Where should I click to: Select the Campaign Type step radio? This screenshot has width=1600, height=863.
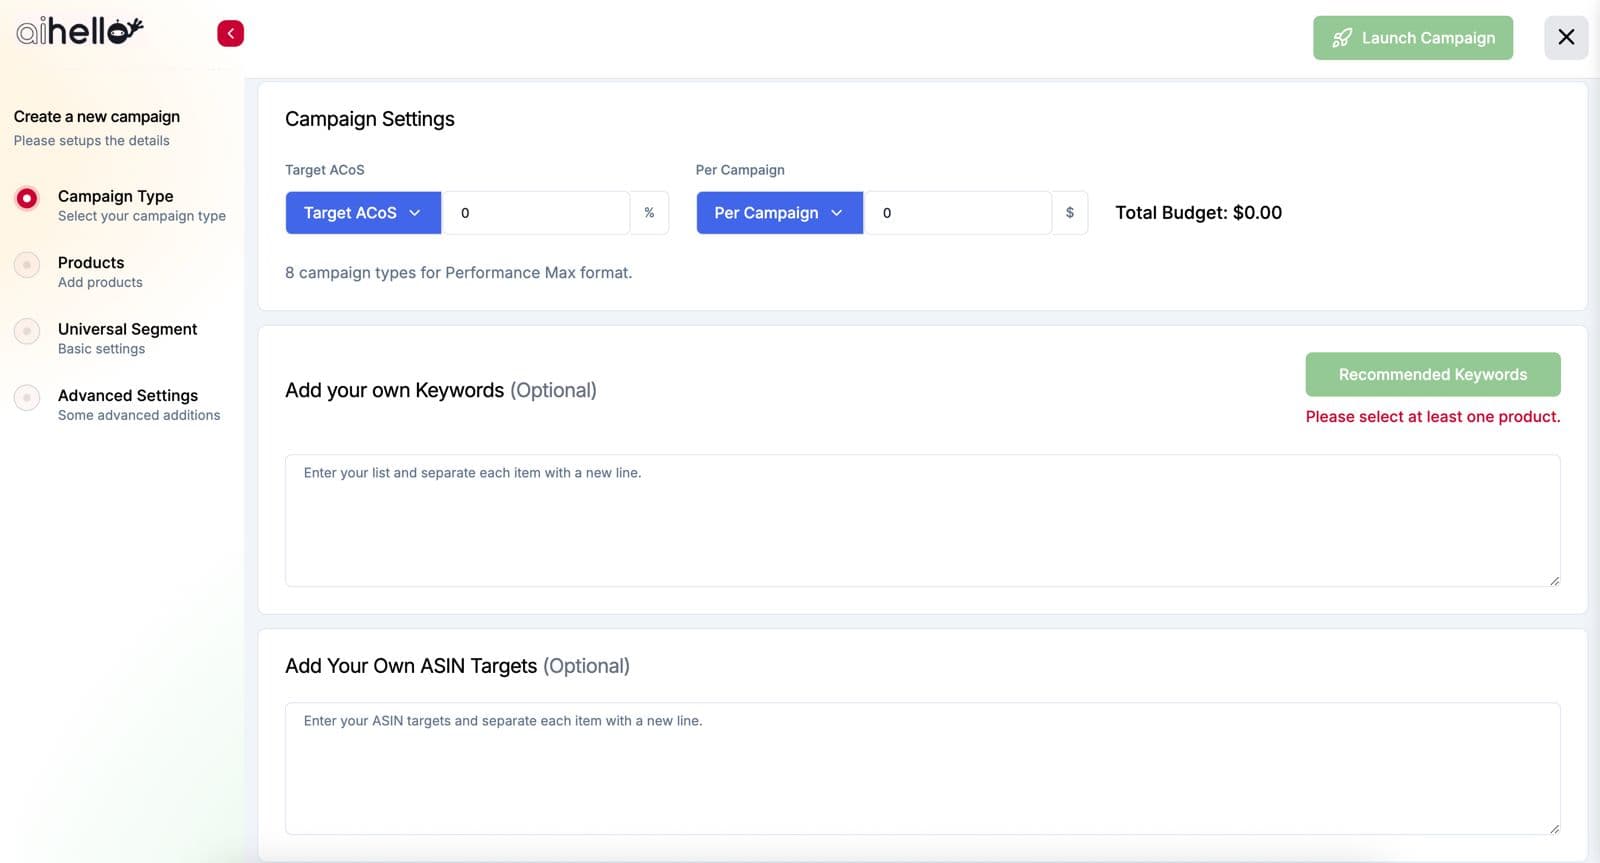[x=27, y=198]
